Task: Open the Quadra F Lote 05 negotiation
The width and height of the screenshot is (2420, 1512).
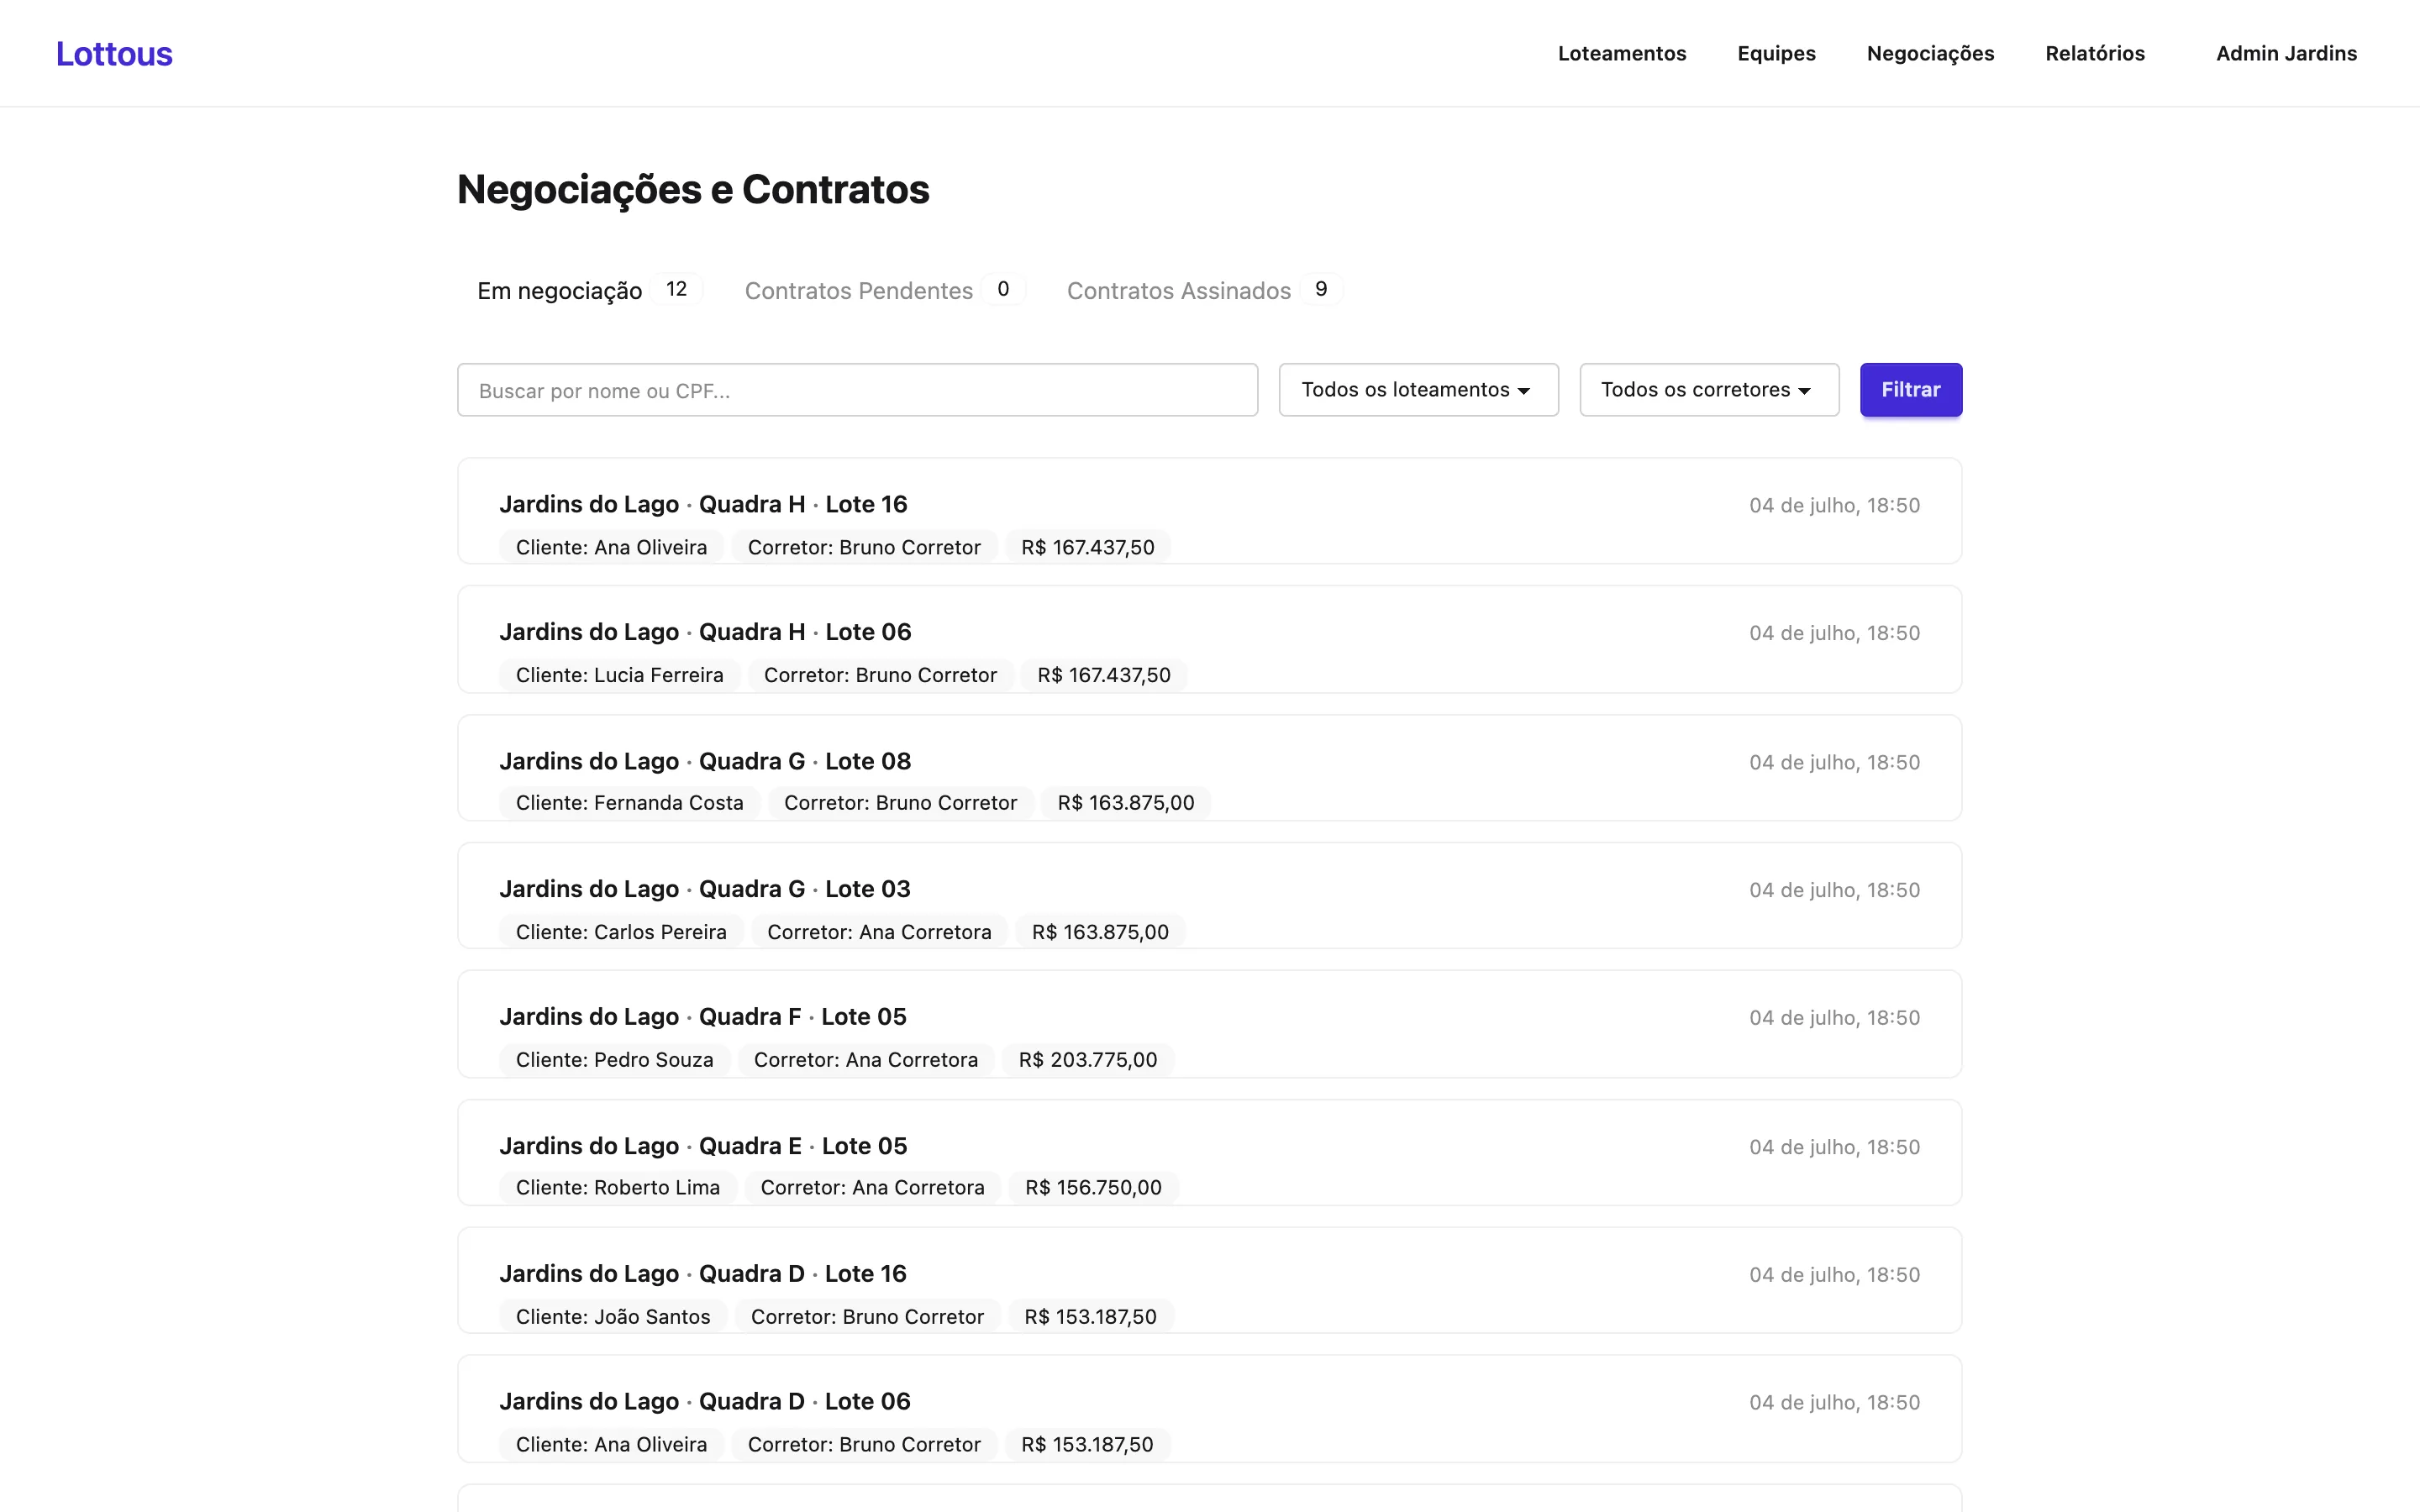Action: [x=1209, y=1024]
